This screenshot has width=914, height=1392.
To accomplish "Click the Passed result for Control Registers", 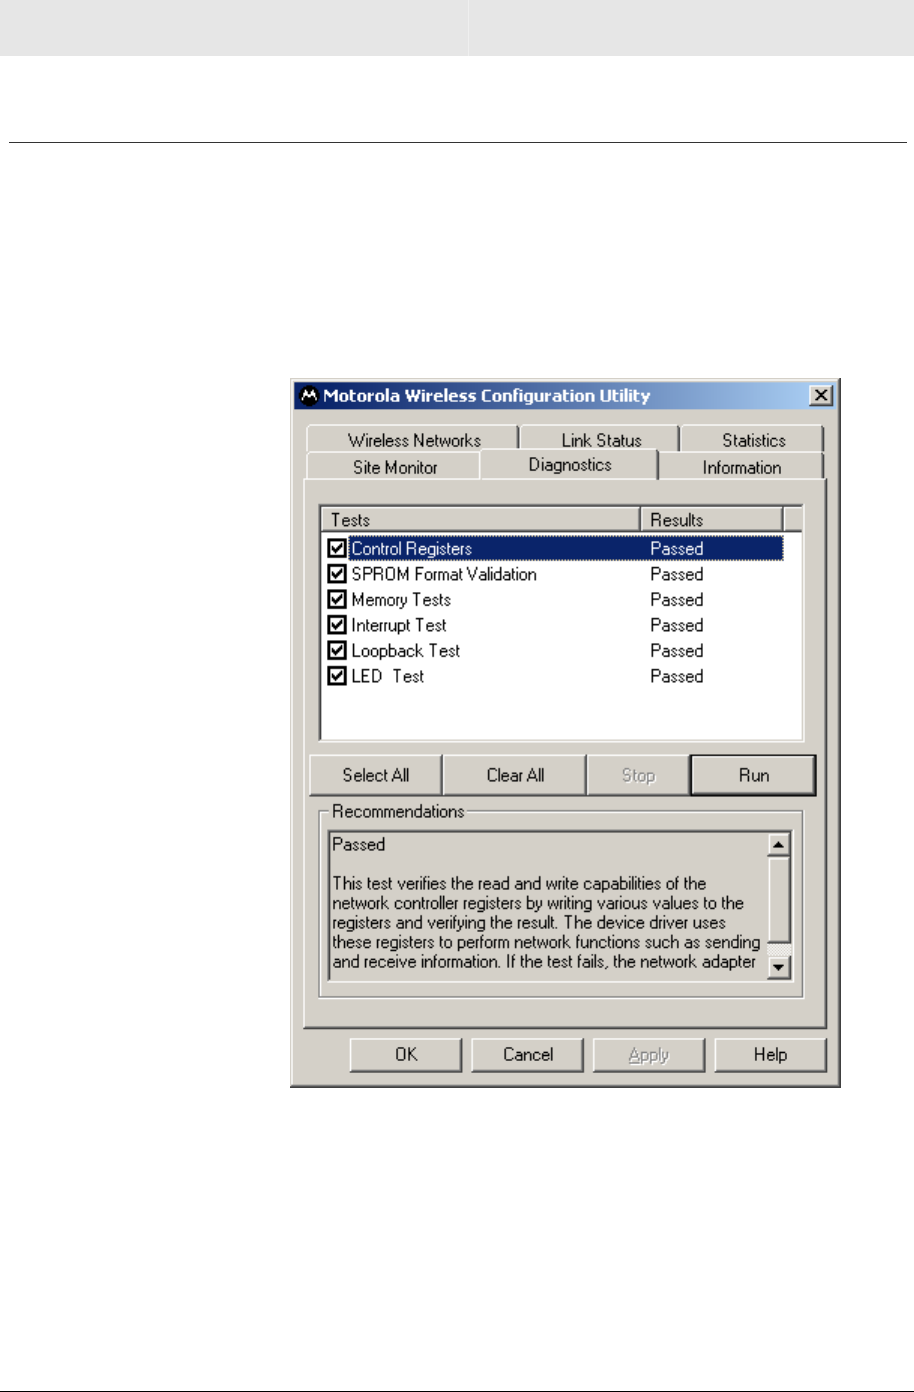I will click(x=677, y=548).
